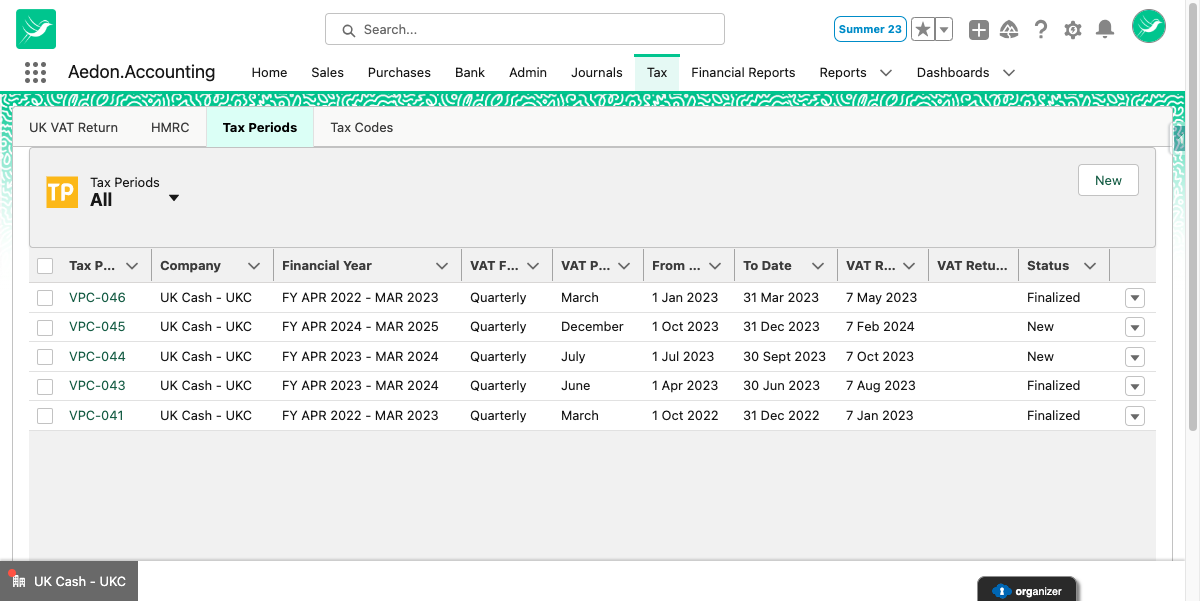Image resolution: width=1200 pixels, height=601 pixels.
Task: Go to the Sales tab
Action: (327, 72)
